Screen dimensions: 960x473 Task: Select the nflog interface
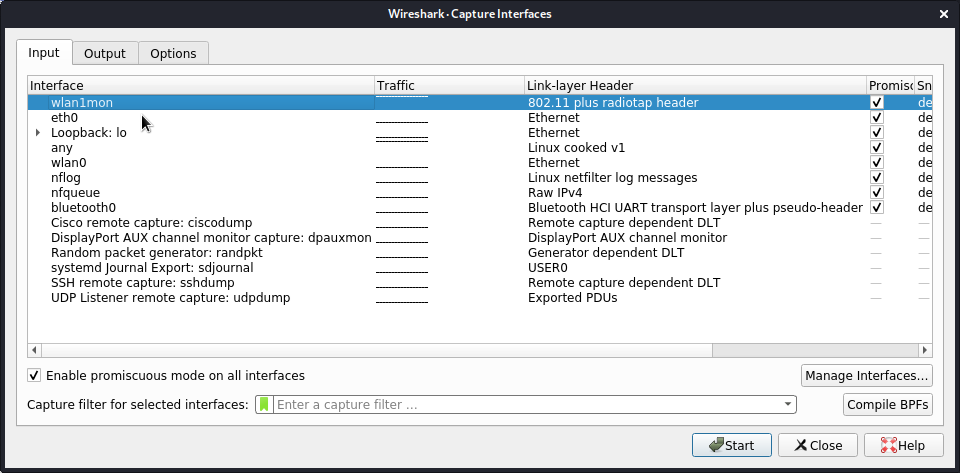point(66,177)
